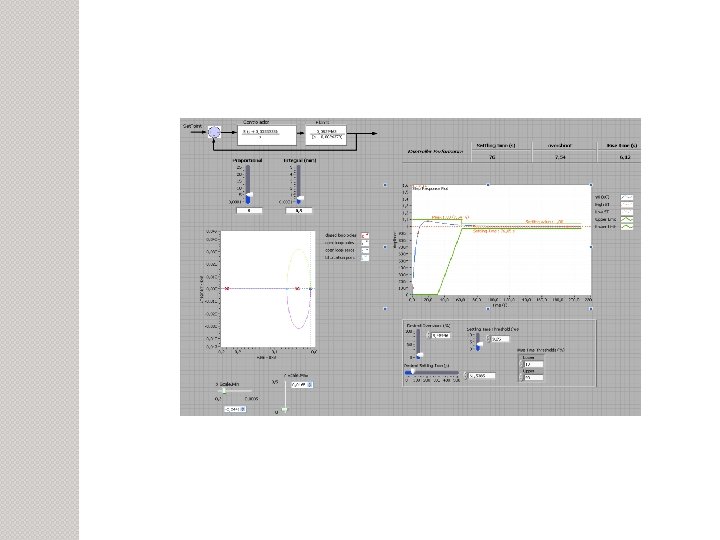Click inside the root locus pole-zero plot
This screenshot has height=540, width=720.
pos(268,289)
